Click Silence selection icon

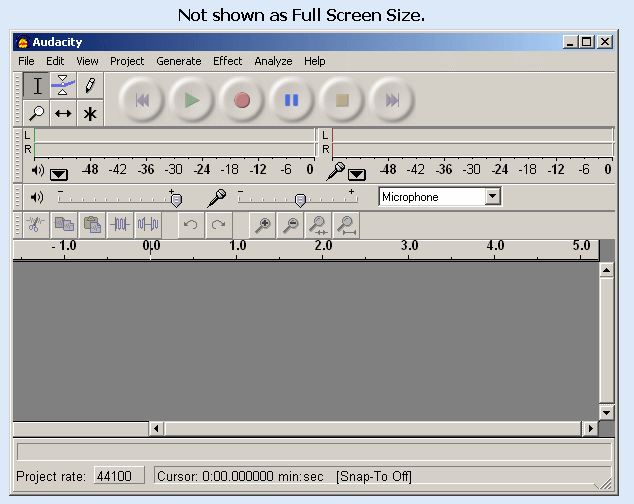click(x=148, y=224)
